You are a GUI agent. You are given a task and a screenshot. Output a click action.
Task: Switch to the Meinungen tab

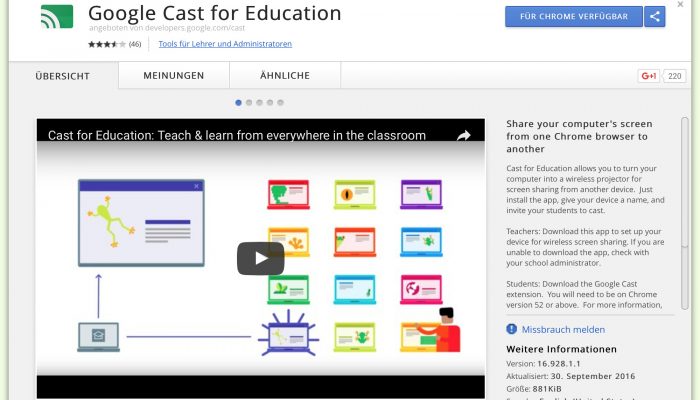point(174,75)
